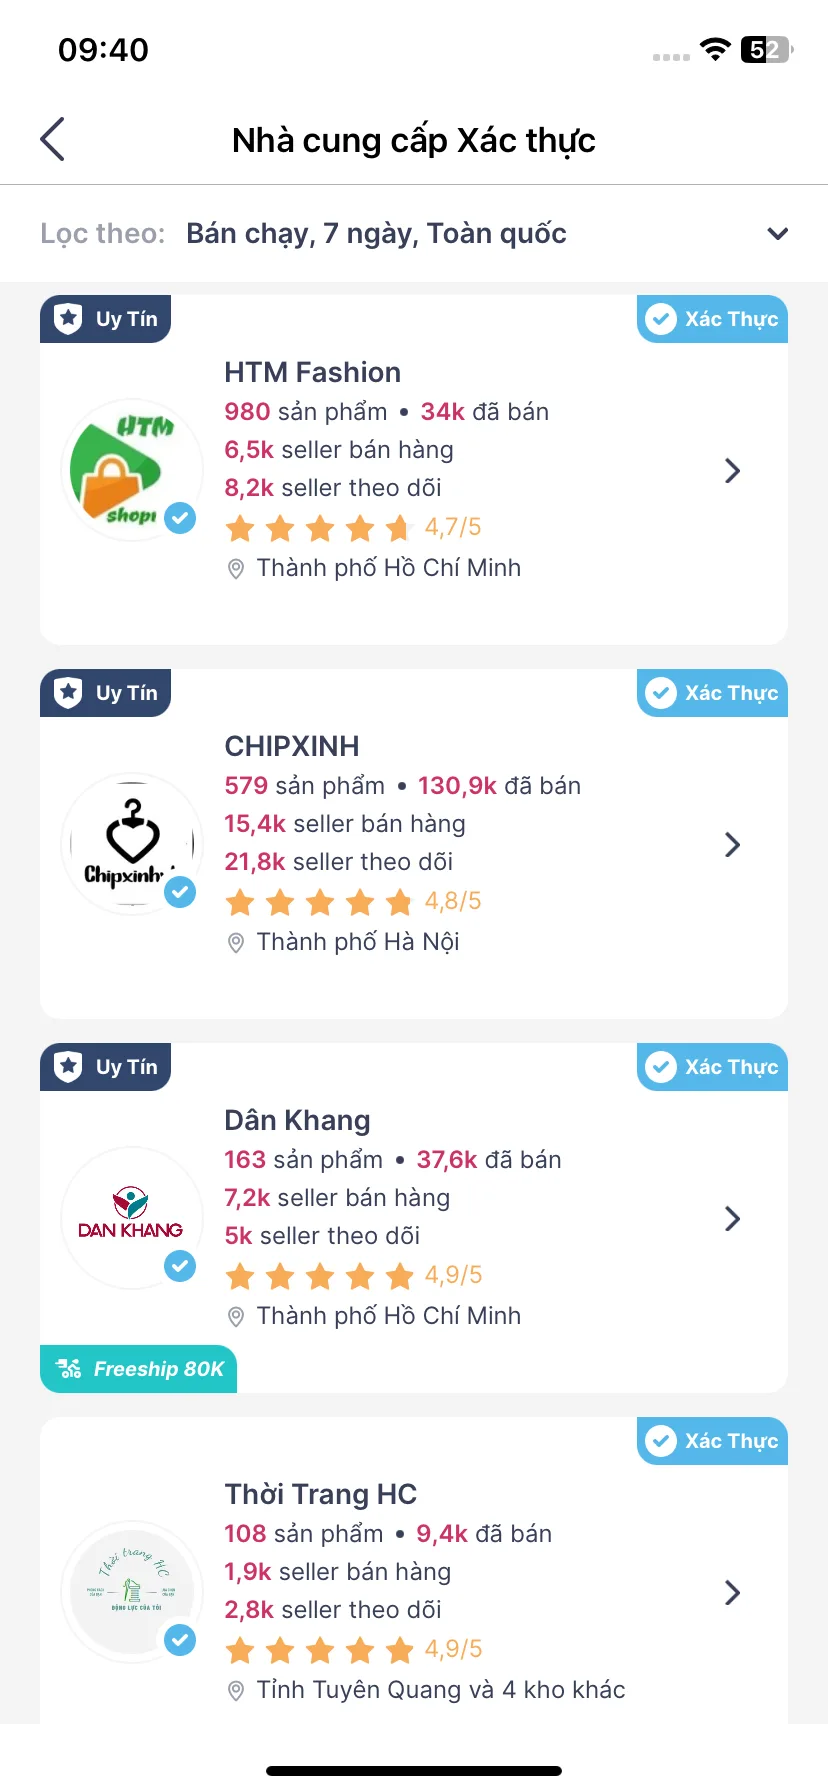828x1792 pixels.
Task: Tap the location pin beside Thành phố Hà Nội
Action: click(x=236, y=943)
